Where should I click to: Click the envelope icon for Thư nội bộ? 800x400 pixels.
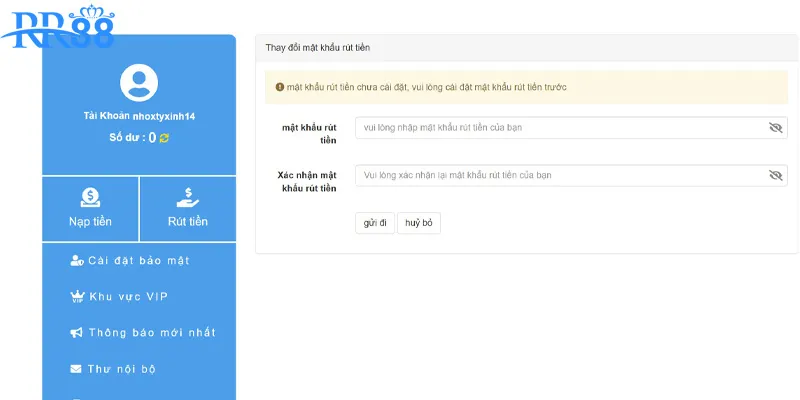tap(77, 369)
